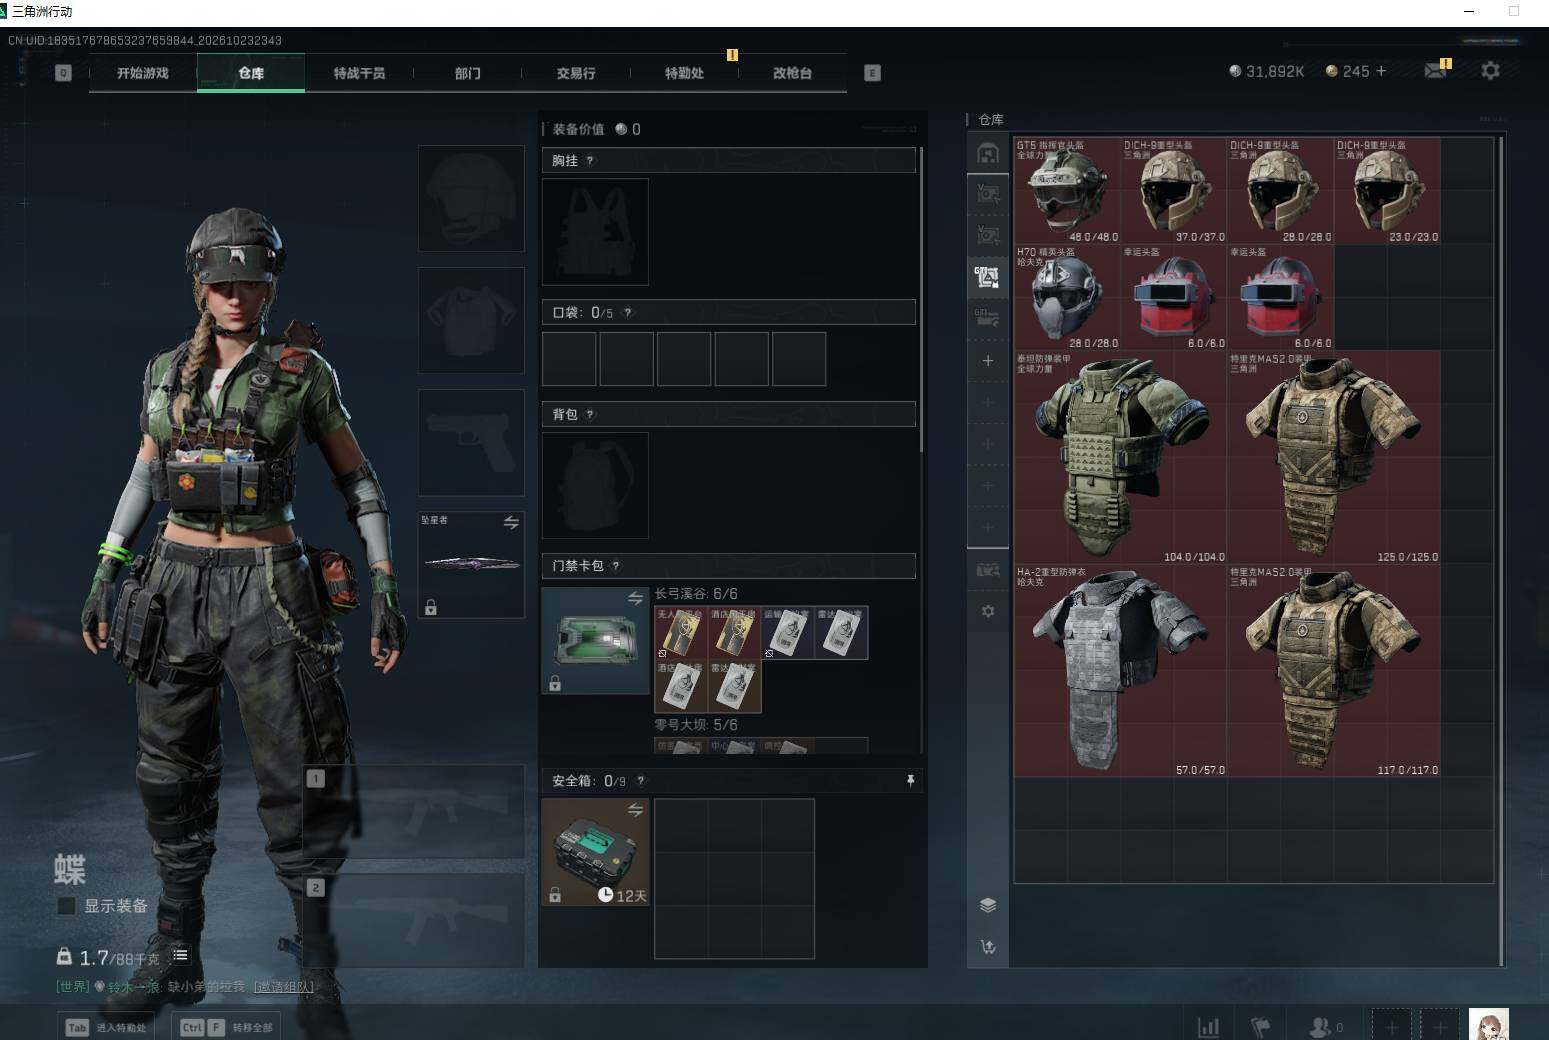Open the weight detail list icon beside 1.7/88千克
1549x1040 pixels.
point(180,955)
